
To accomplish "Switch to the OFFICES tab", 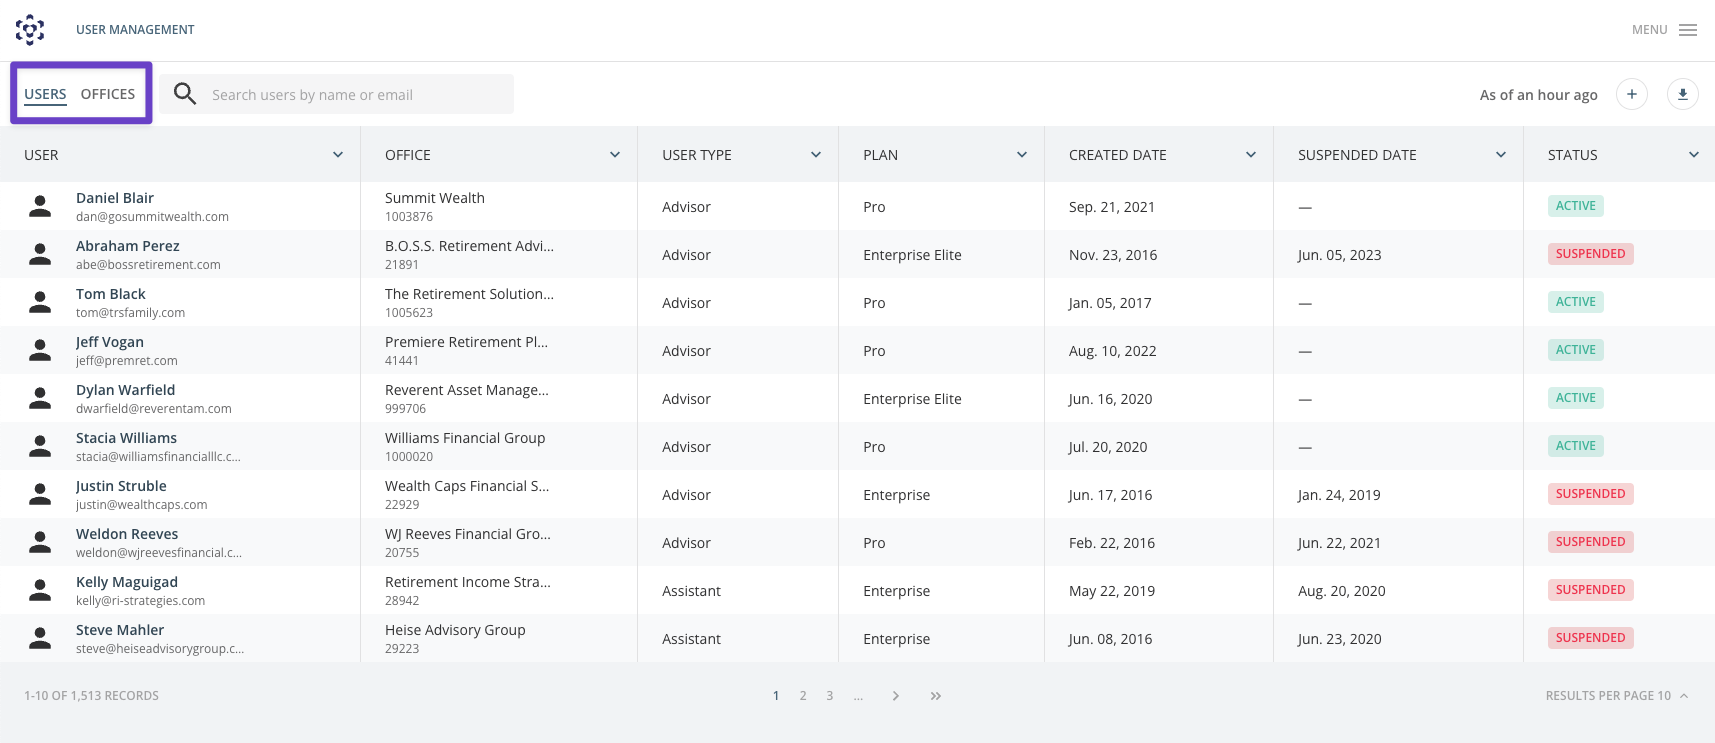I will pos(108,94).
